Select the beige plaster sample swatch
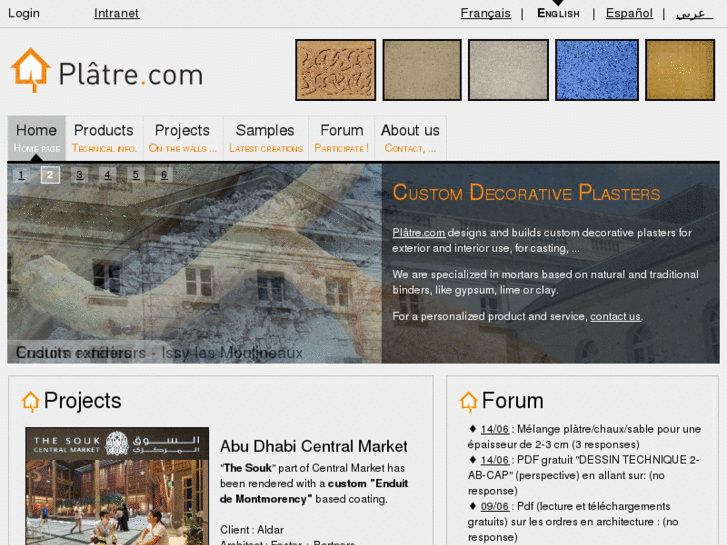This screenshot has width=727, height=545. coord(422,70)
